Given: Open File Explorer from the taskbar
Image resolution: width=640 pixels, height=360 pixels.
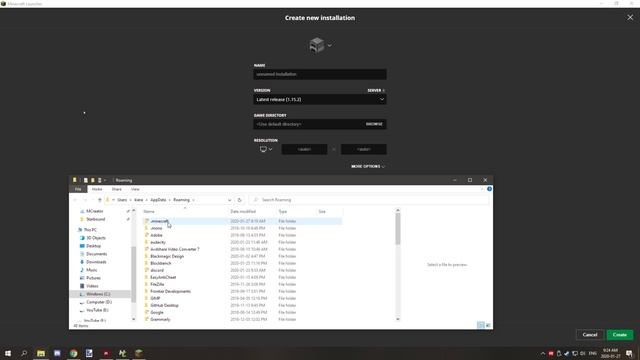Looking at the screenshot, I should [x=41, y=353].
